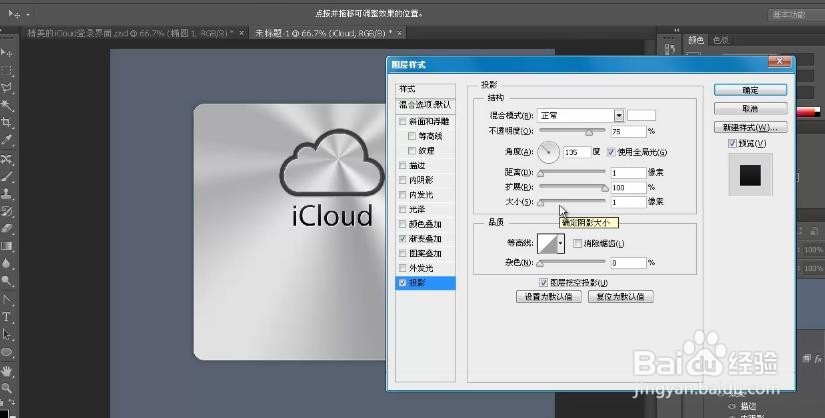This screenshot has height=418, width=825.
Task: Select the Pen tool
Action: 6,300
